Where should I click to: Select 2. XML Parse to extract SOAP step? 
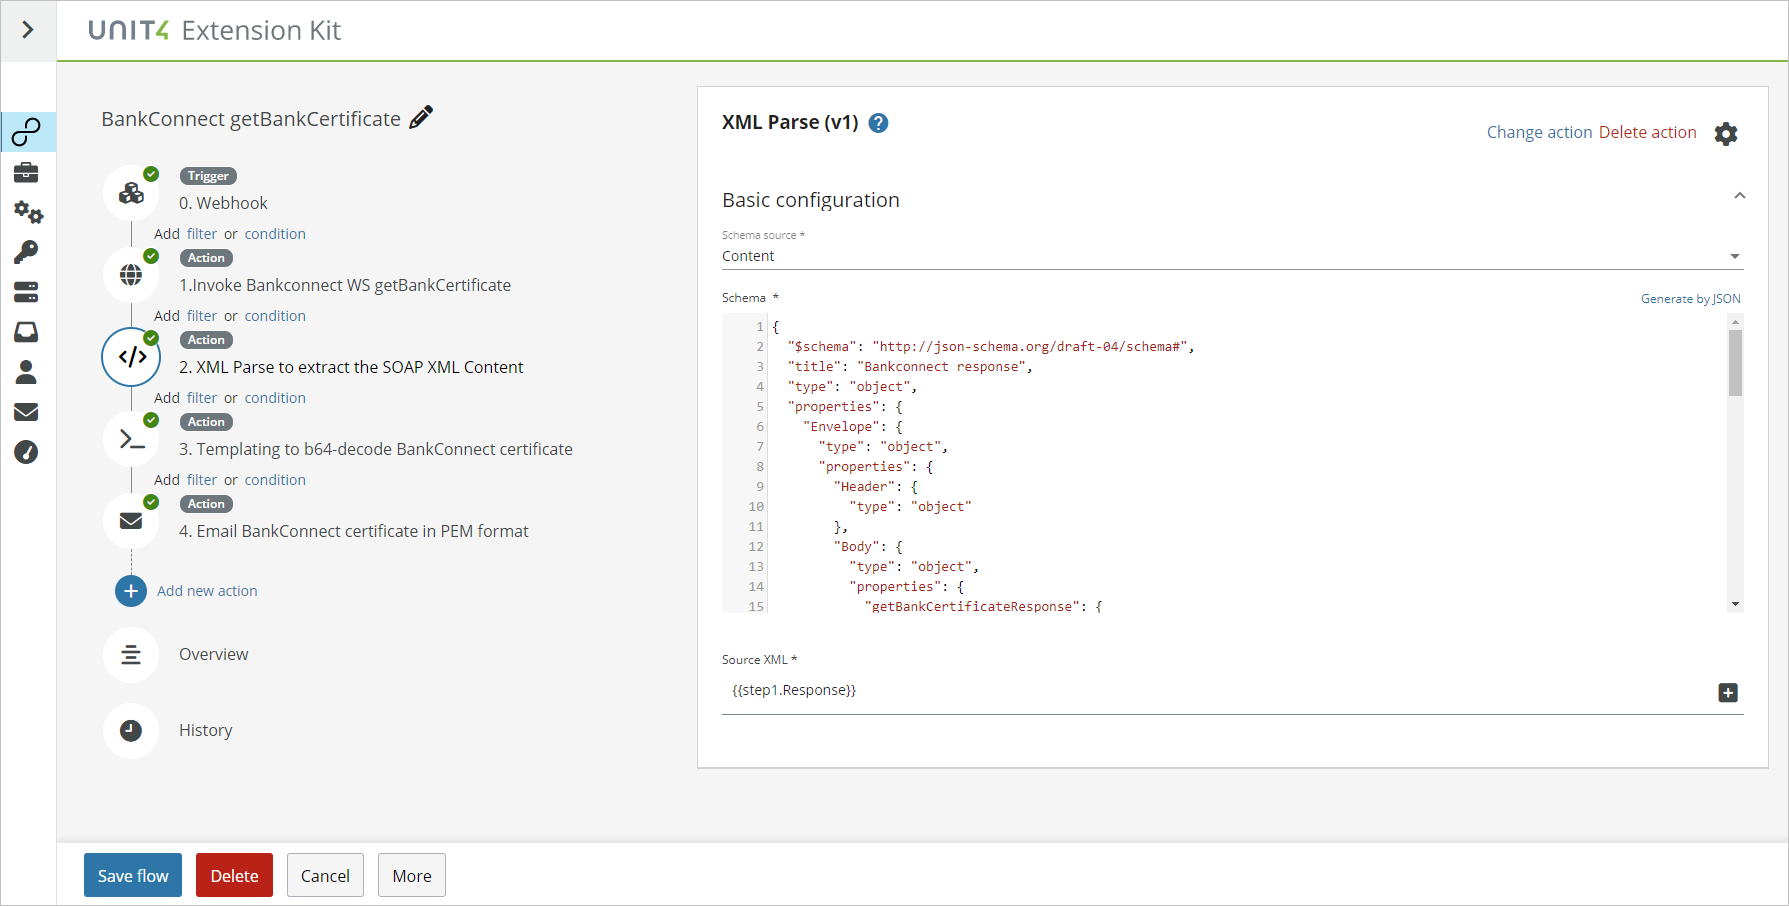351,367
